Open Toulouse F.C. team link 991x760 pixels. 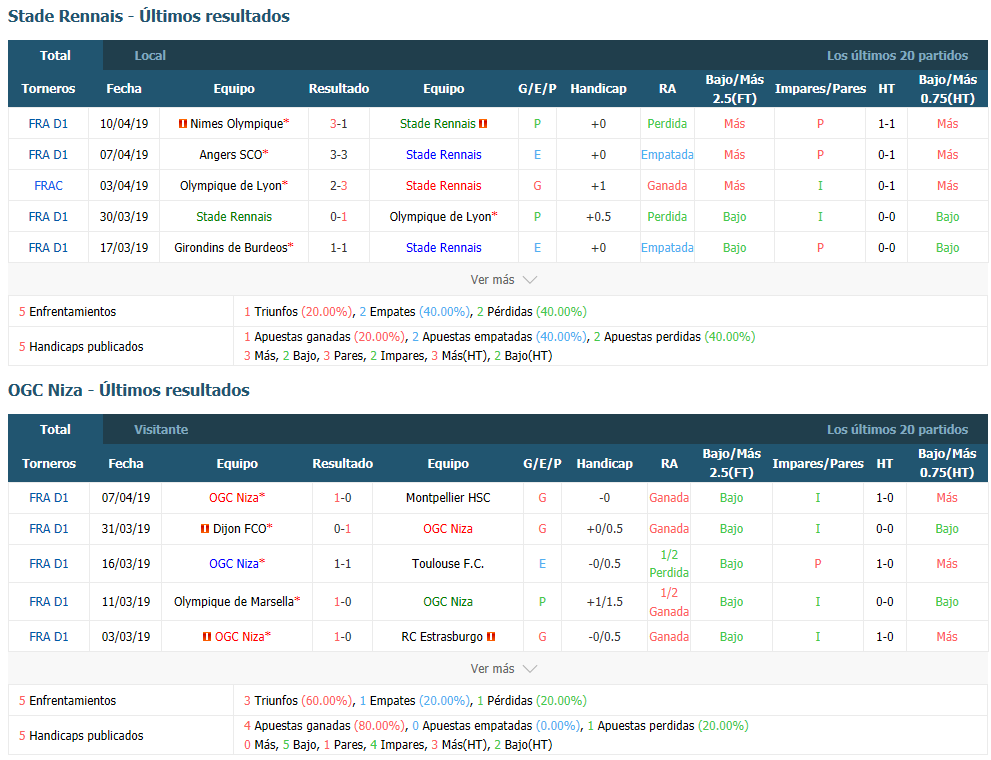[447, 564]
